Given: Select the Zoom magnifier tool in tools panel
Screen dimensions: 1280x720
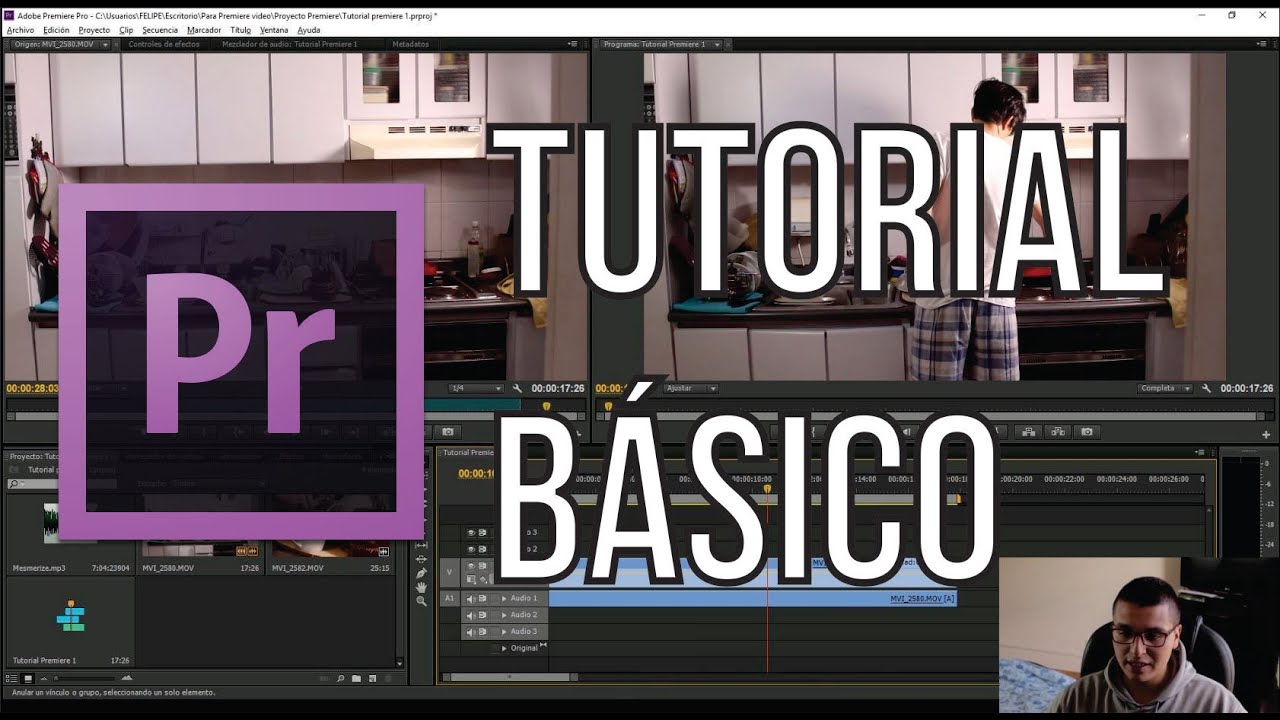Looking at the screenshot, I should pyautogui.click(x=421, y=601).
